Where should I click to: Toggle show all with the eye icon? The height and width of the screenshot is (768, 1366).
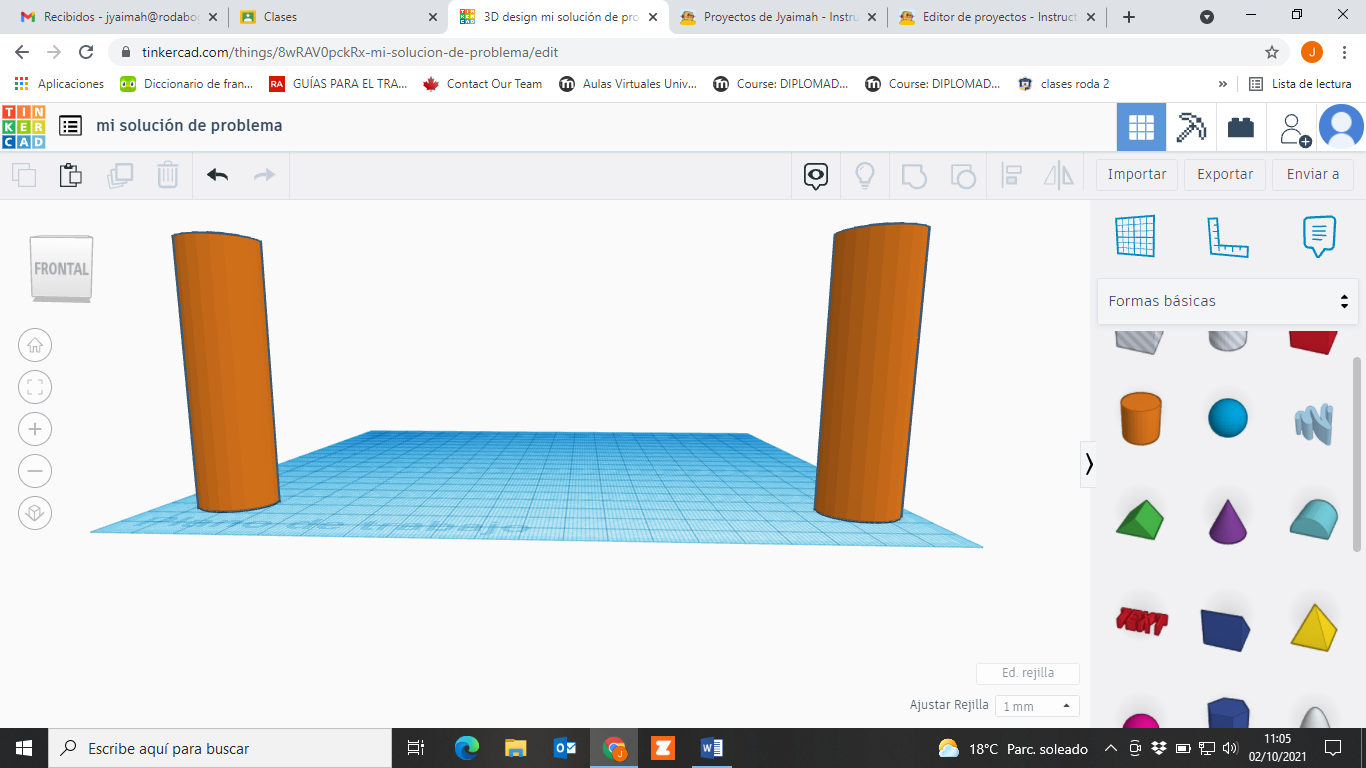pos(816,176)
